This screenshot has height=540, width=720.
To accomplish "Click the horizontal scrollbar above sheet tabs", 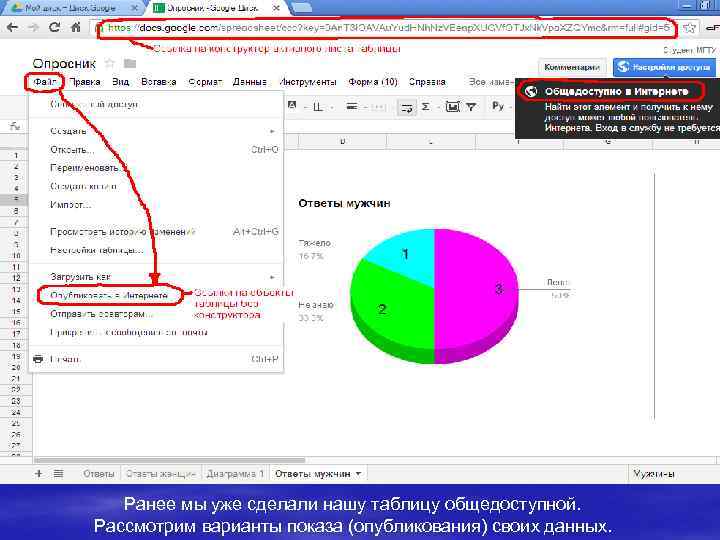I will [x=170, y=460].
